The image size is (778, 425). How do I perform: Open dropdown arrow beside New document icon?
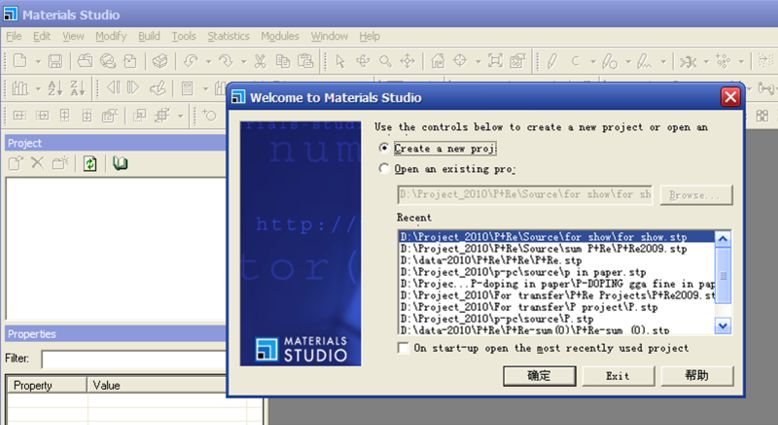38,61
